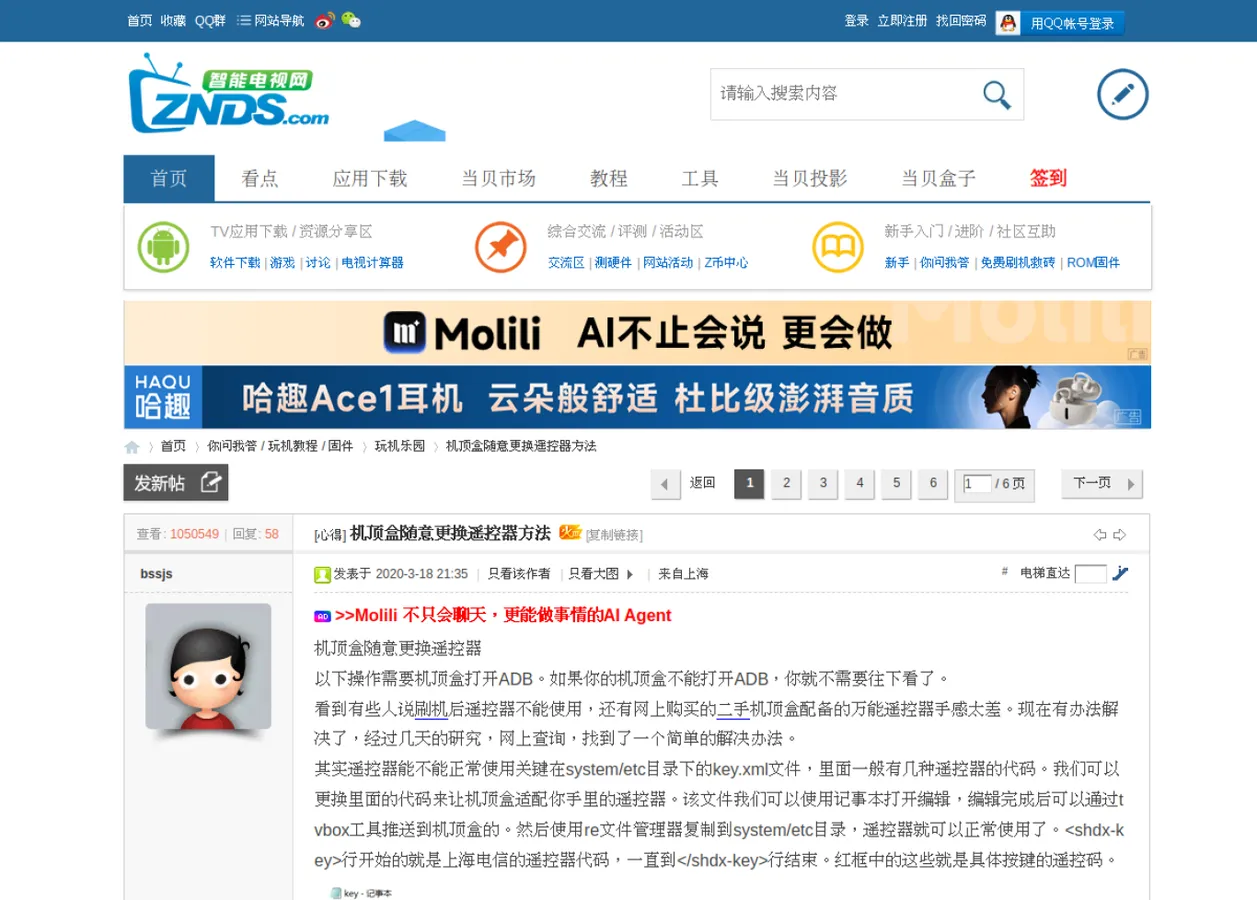The height and width of the screenshot is (900, 1257).
Task: Click 玩机乐园 breadcrumb link
Action: click(x=400, y=446)
